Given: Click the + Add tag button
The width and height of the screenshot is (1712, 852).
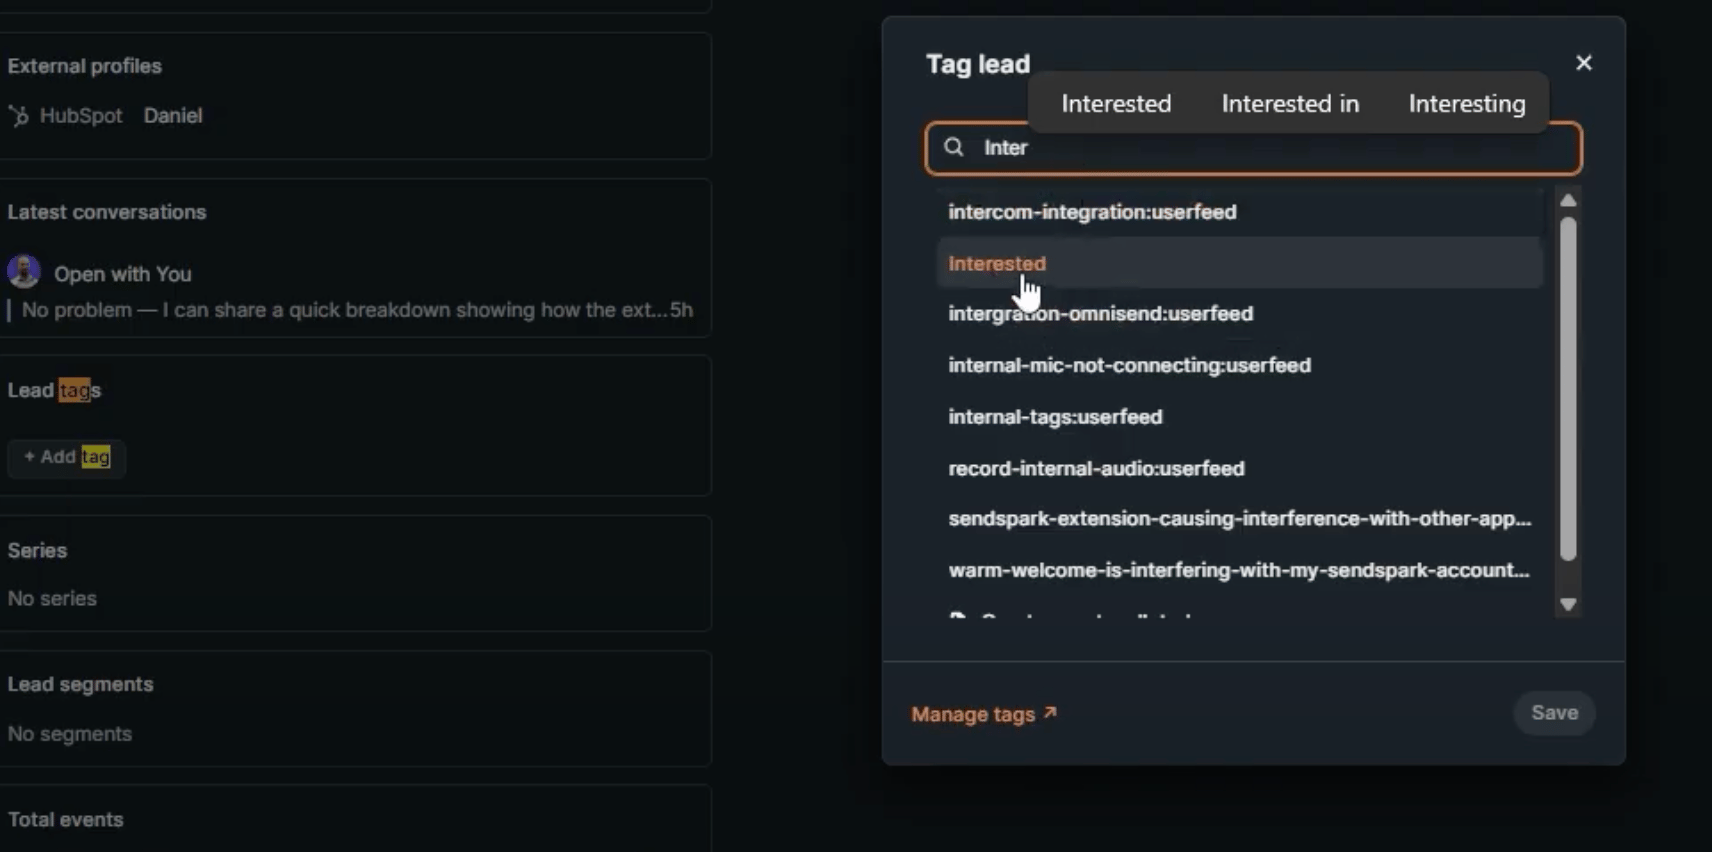Looking at the screenshot, I should 67,457.
